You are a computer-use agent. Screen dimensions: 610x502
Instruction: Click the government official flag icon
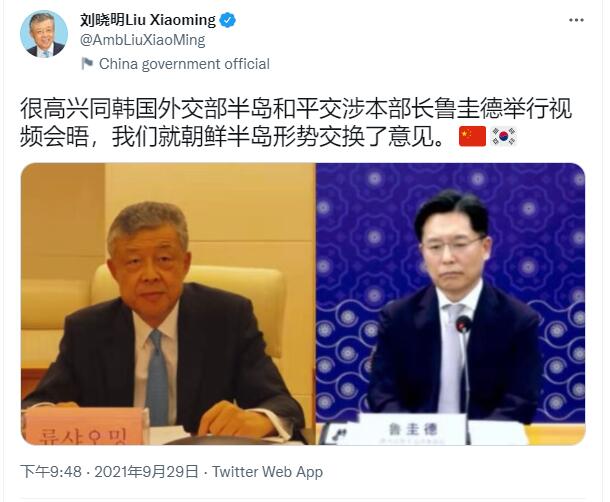(x=87, y=63)
